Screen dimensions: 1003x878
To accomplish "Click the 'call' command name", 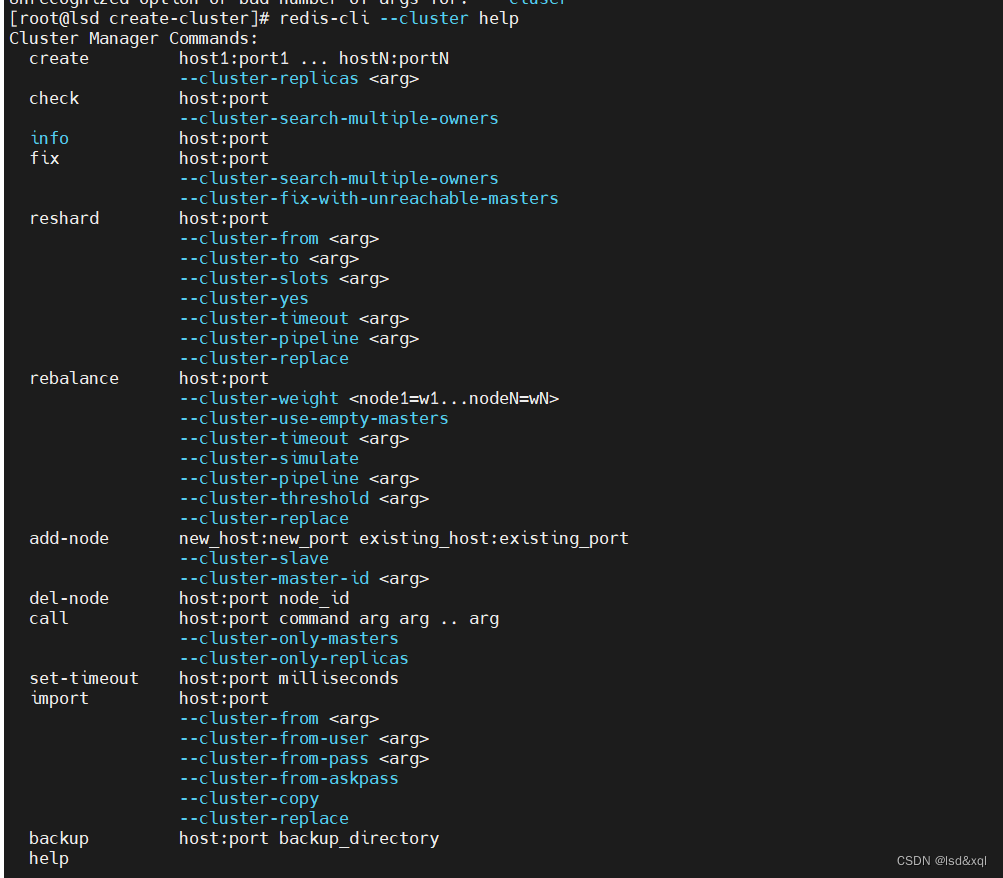I will [x=49, y=618].
